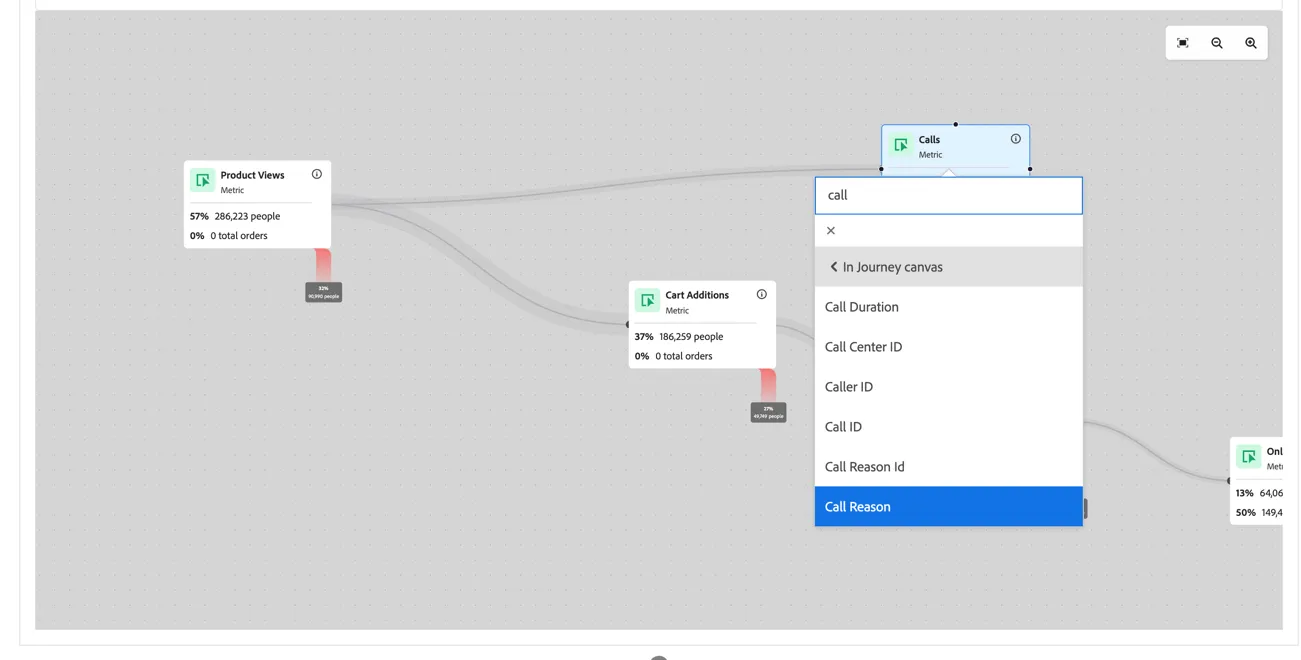
Task: Click the search field containing "call"
Action: [949, 195]
